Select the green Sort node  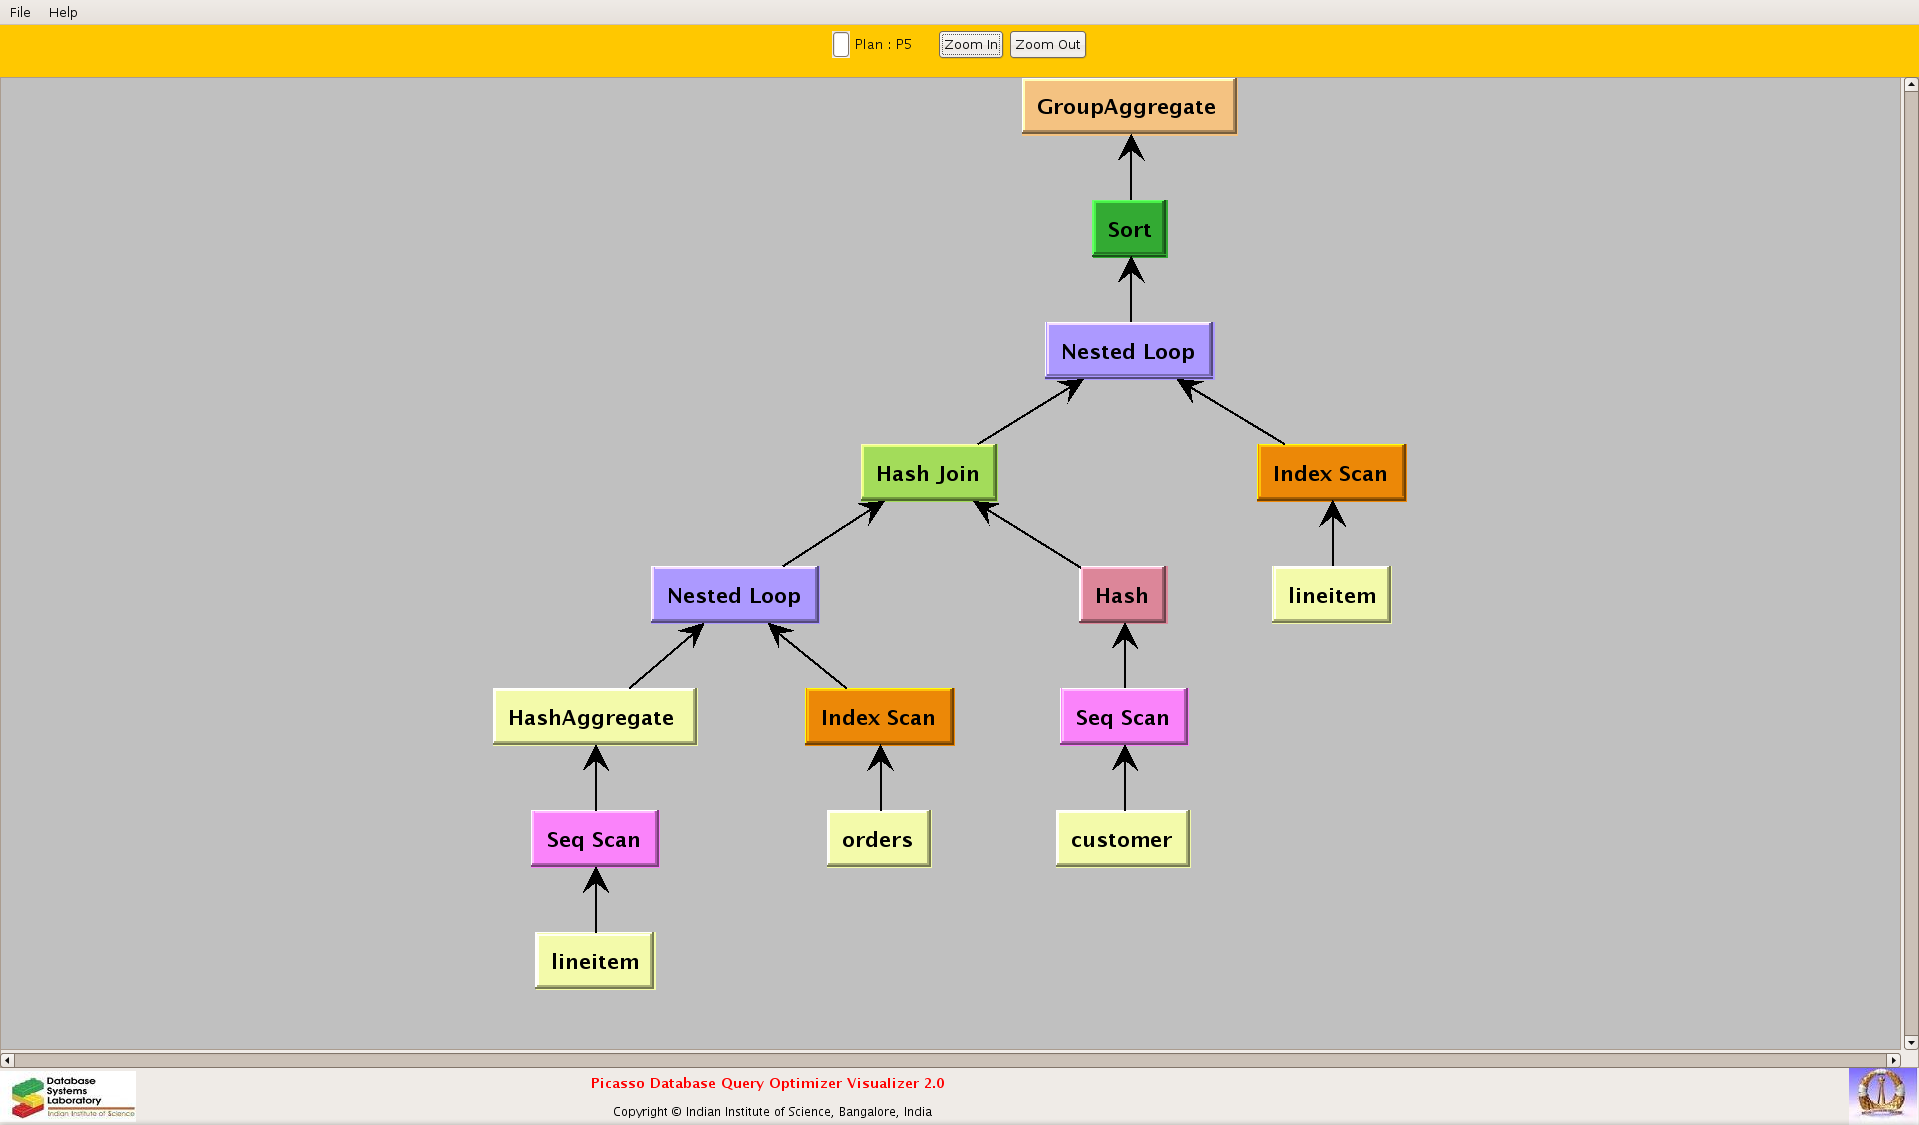tap(1129, 229)
